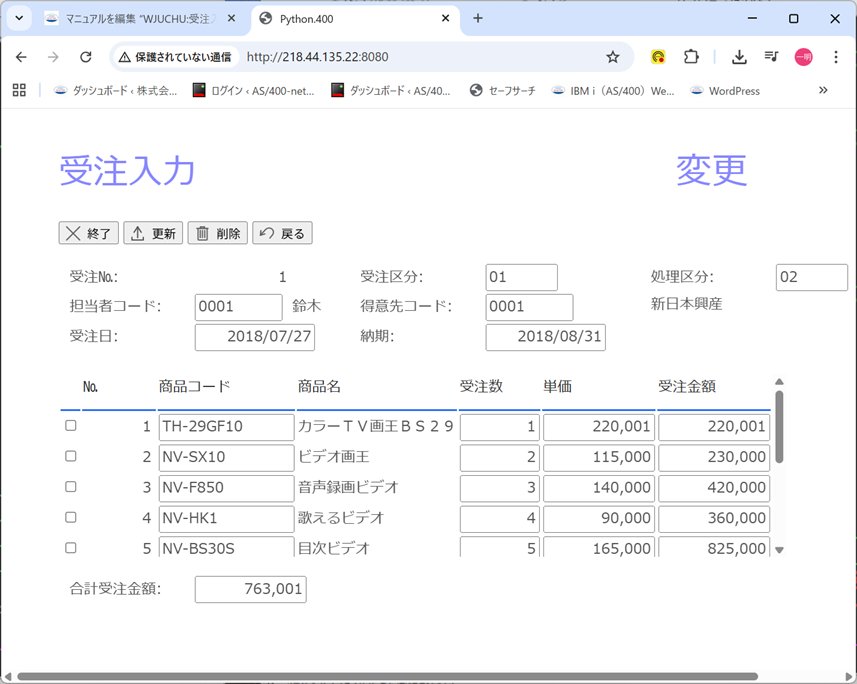Show more bookmarks with the chevron
857x684 pixels.
823,90
